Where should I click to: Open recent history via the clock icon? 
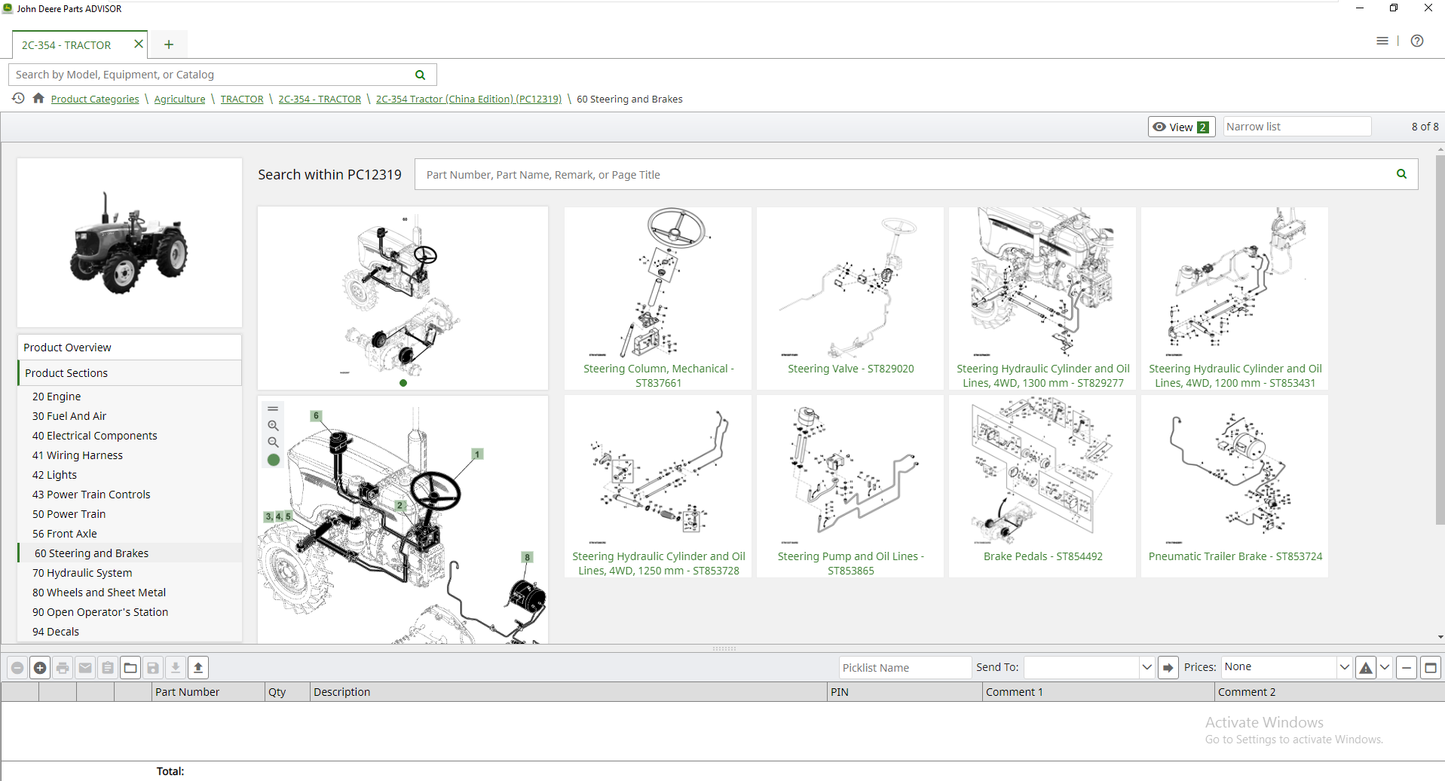pos(18,98)
